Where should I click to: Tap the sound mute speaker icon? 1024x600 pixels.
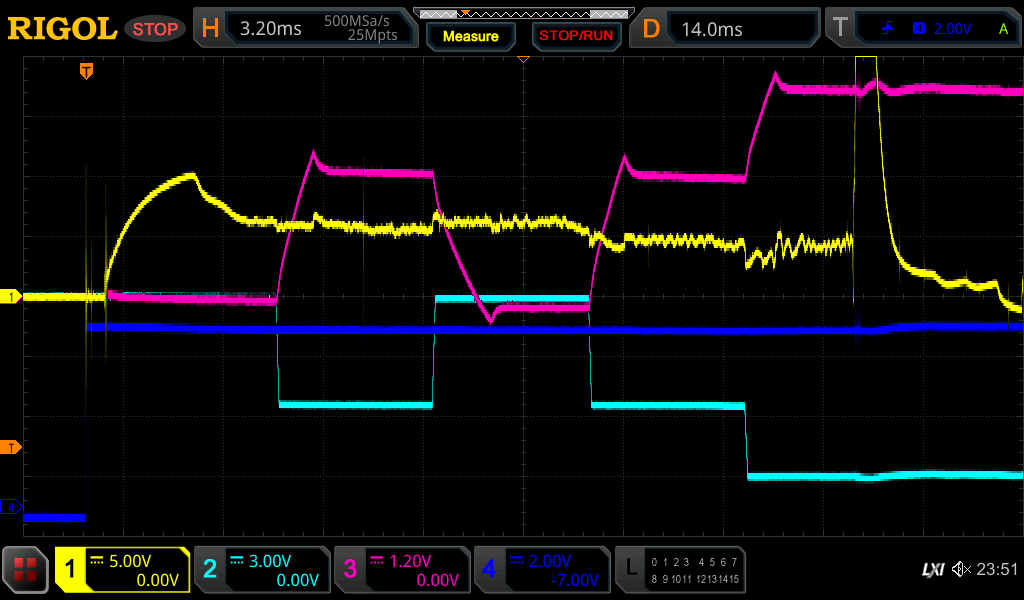[x=962, y=570]
